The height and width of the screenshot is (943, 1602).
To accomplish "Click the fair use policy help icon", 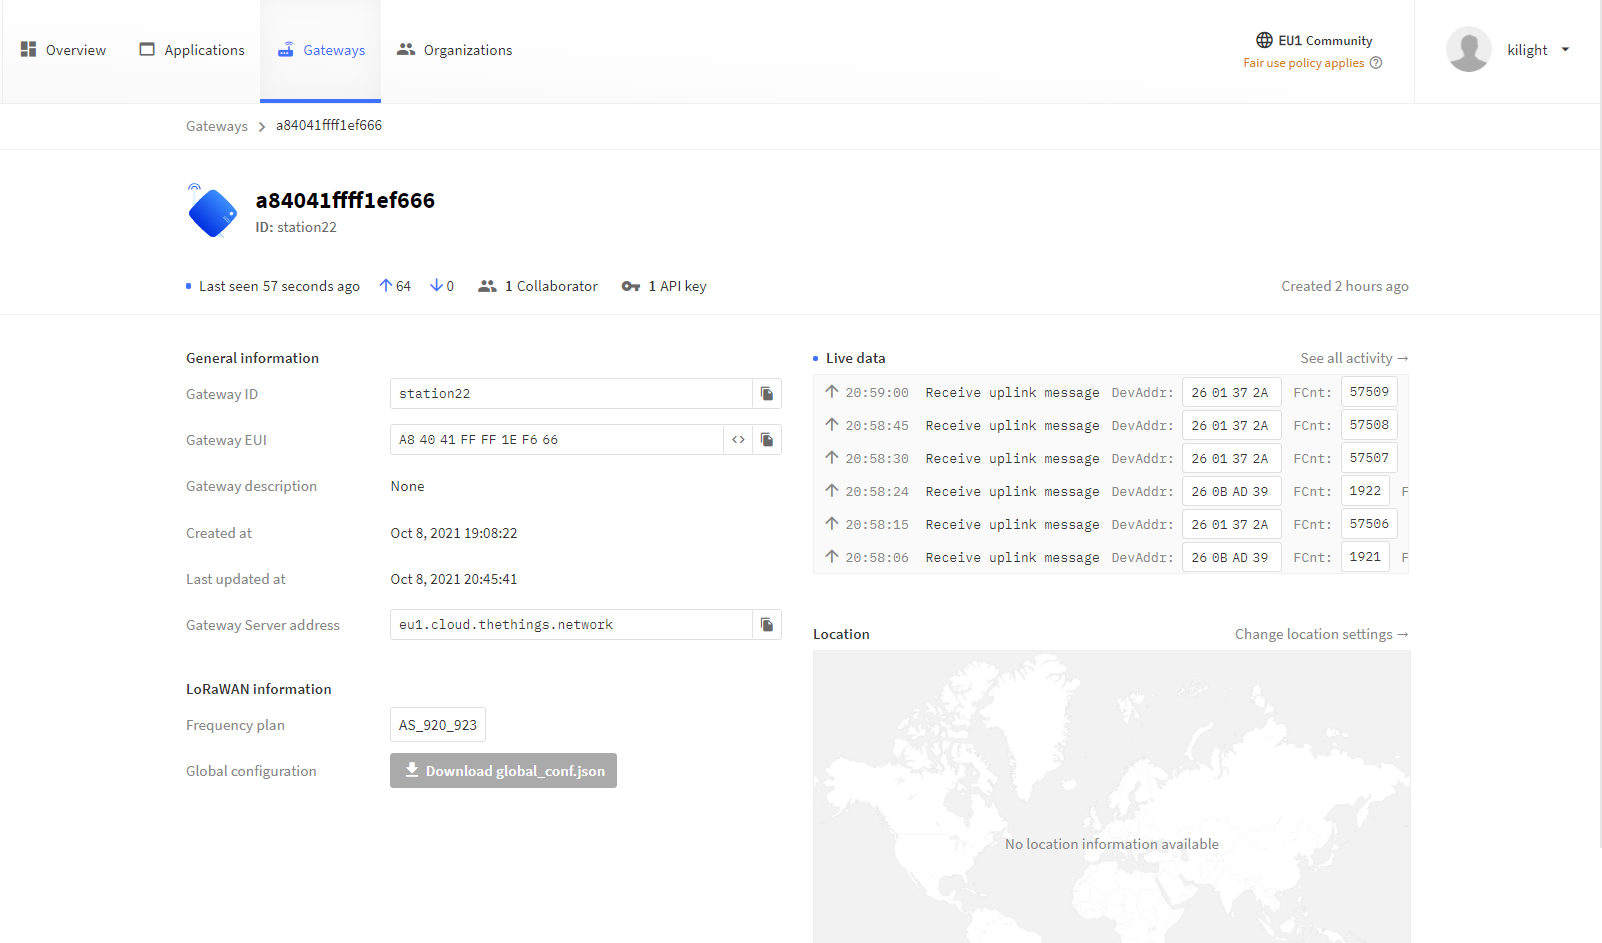I will coord(1376,63).
